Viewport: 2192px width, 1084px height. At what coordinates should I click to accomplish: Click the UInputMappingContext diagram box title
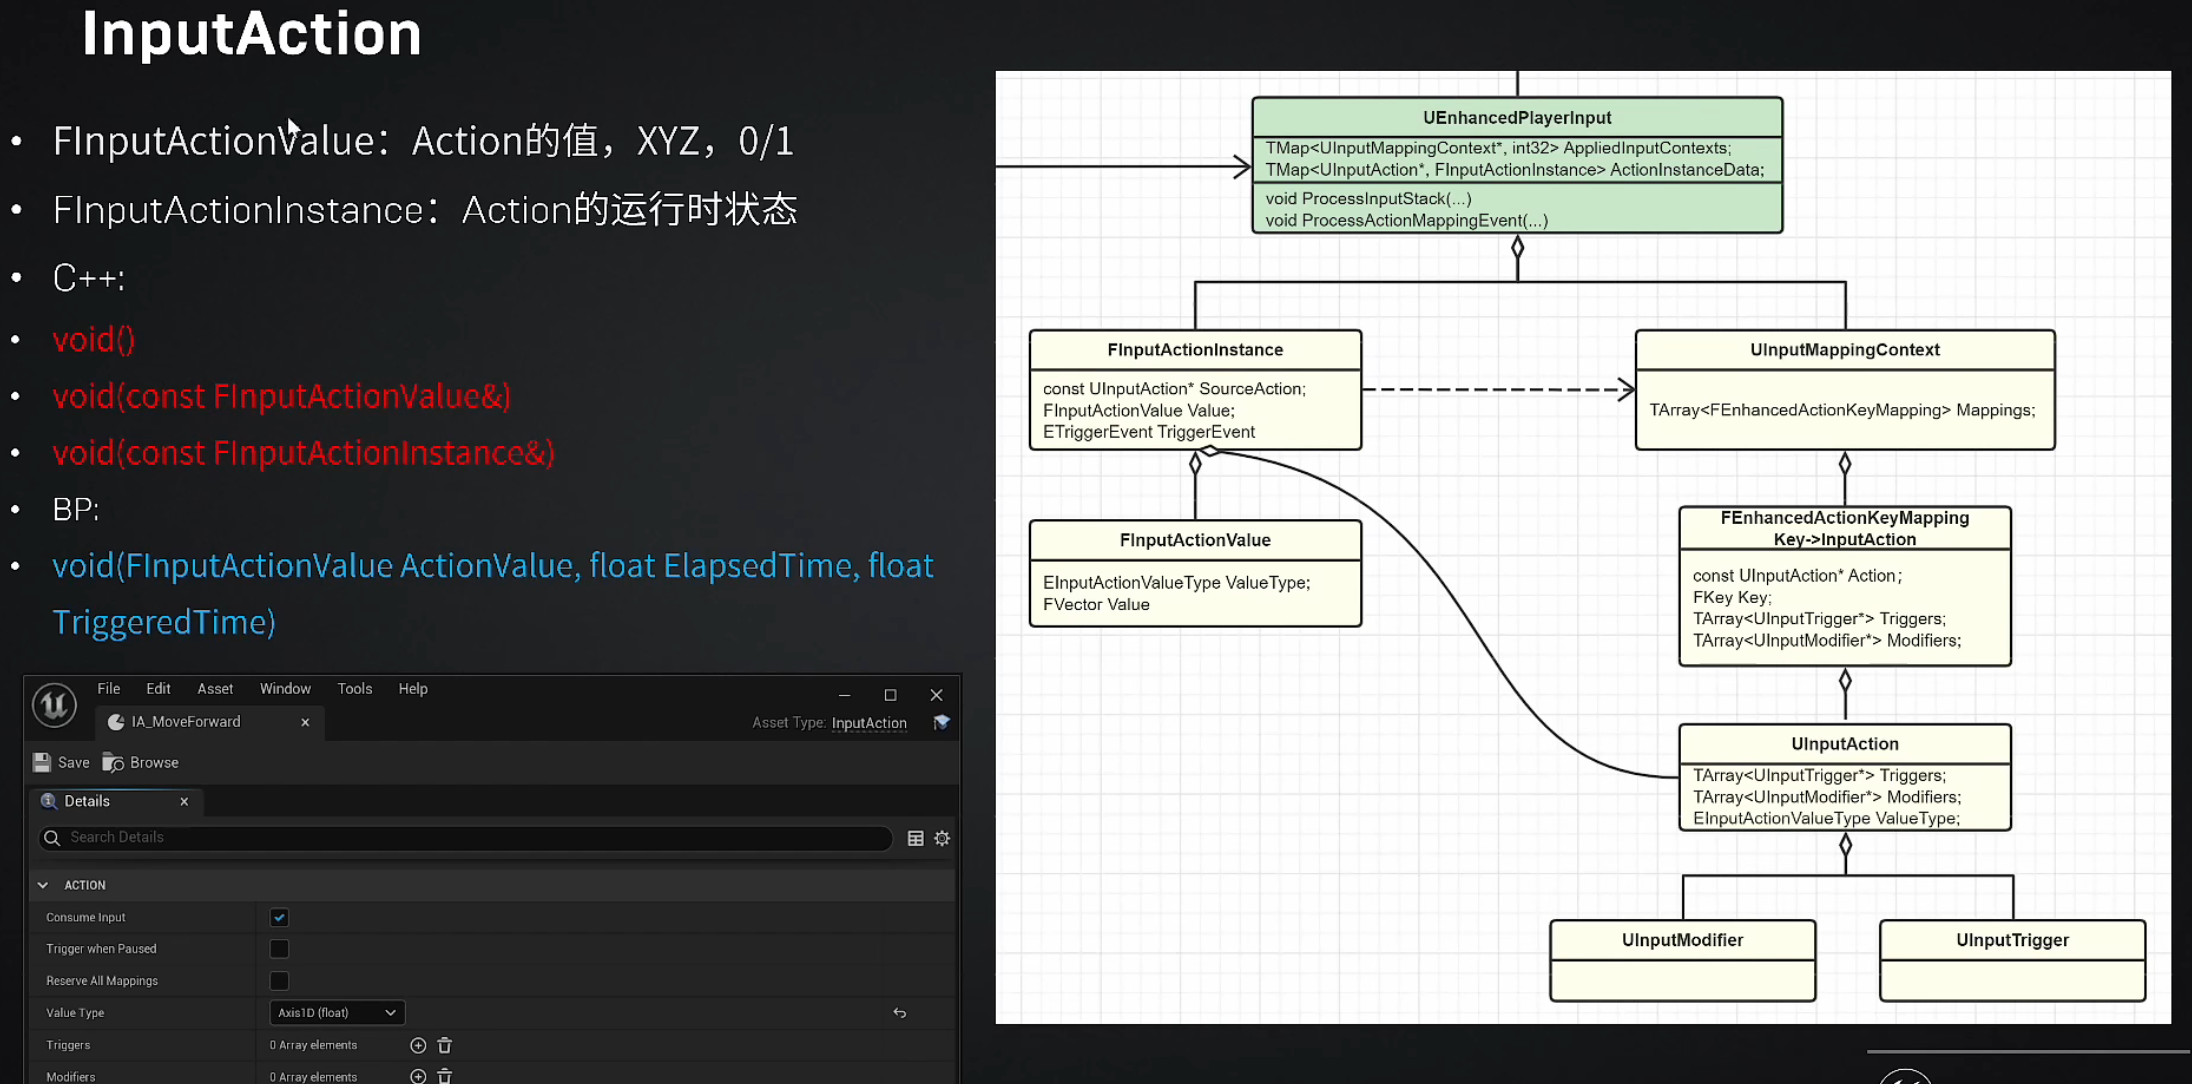point(1845,350)
